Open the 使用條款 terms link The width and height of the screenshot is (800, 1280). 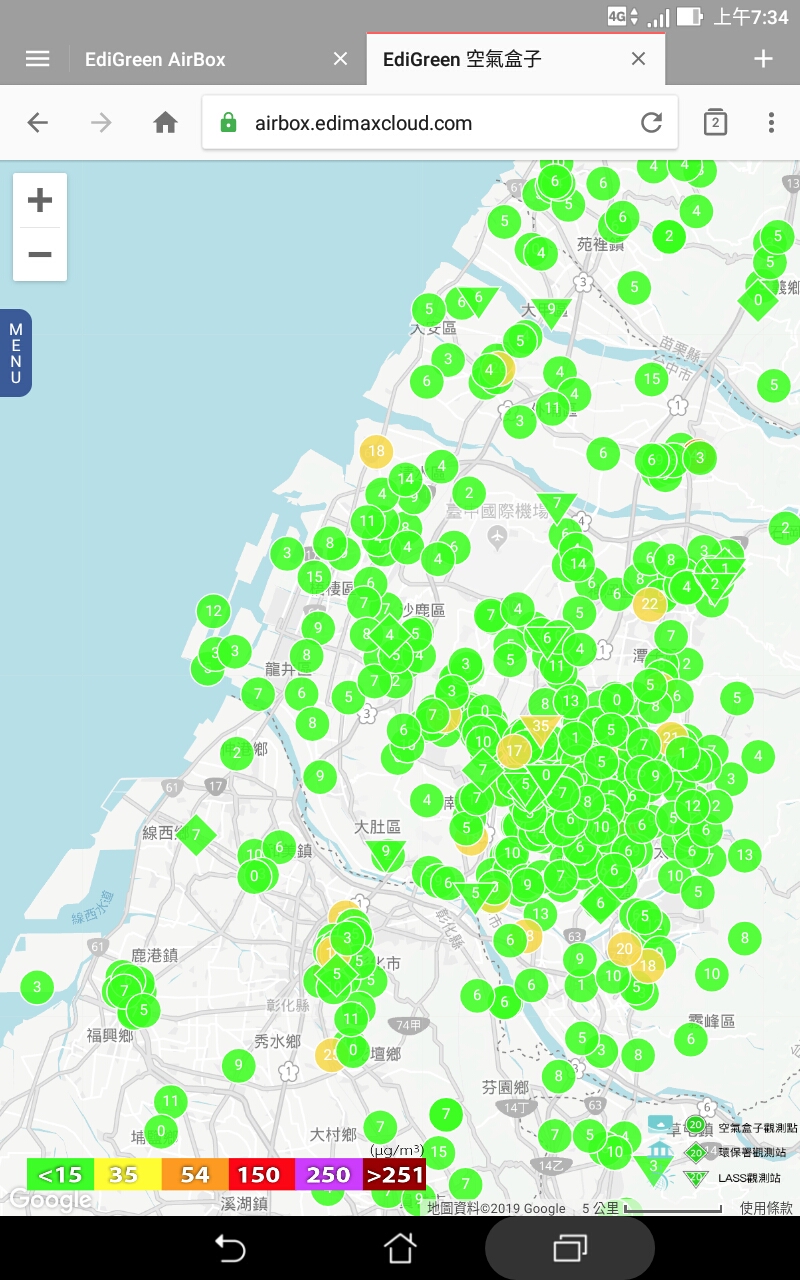(766, 1208)
